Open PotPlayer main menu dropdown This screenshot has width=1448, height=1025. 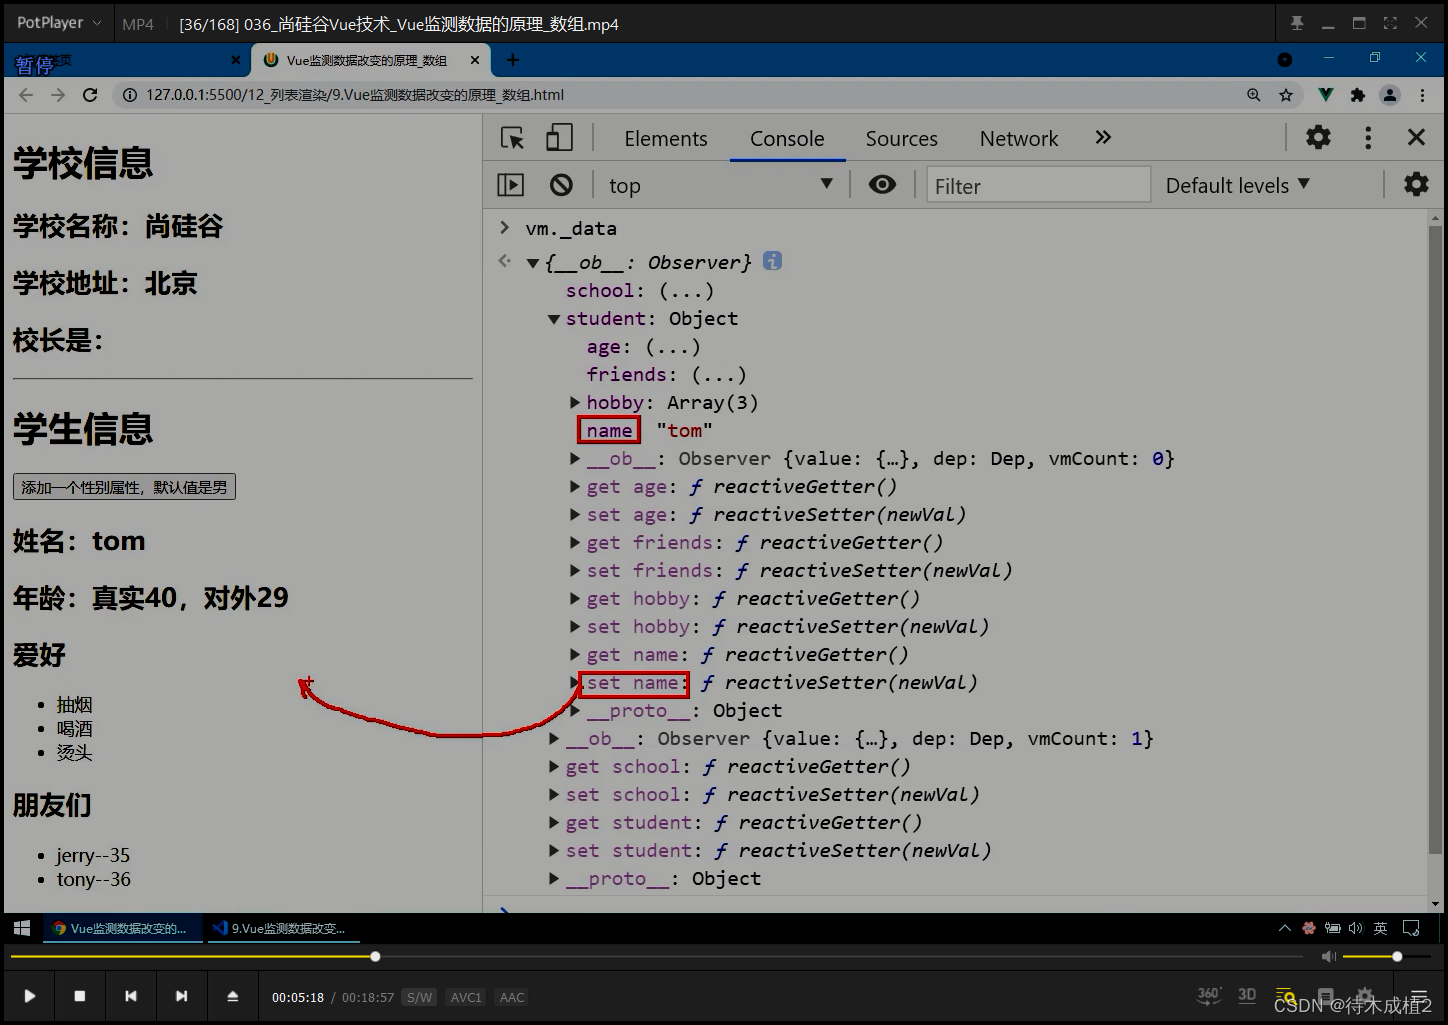coord(59,22)
